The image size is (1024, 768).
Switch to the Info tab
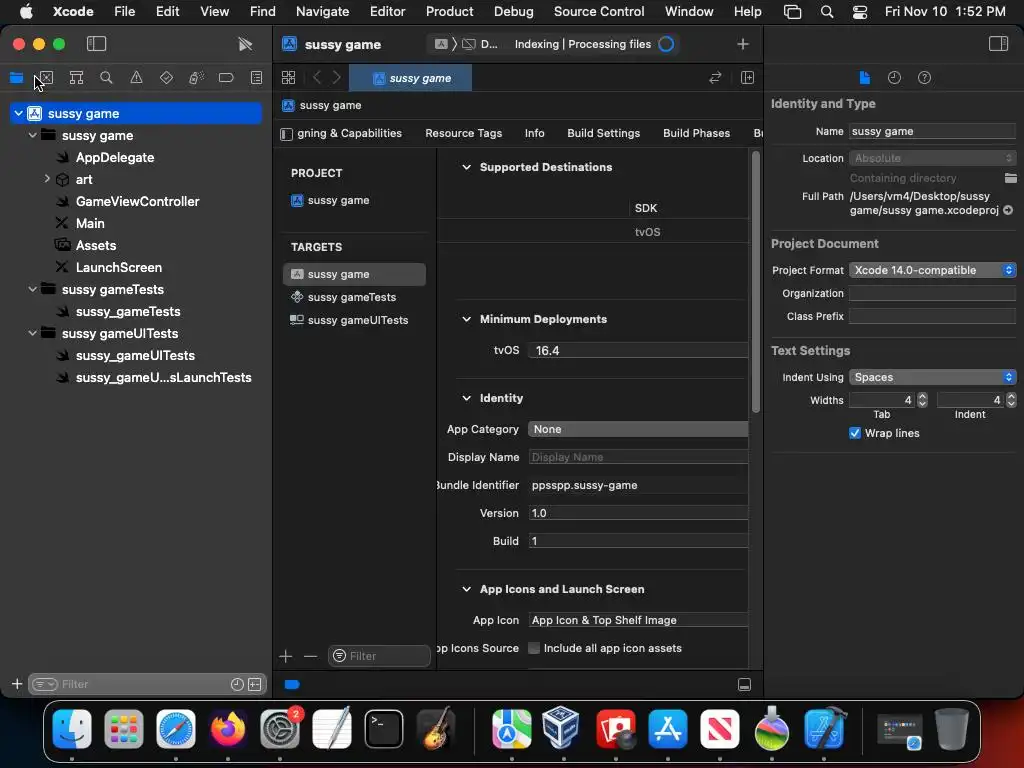coord(534,133)
